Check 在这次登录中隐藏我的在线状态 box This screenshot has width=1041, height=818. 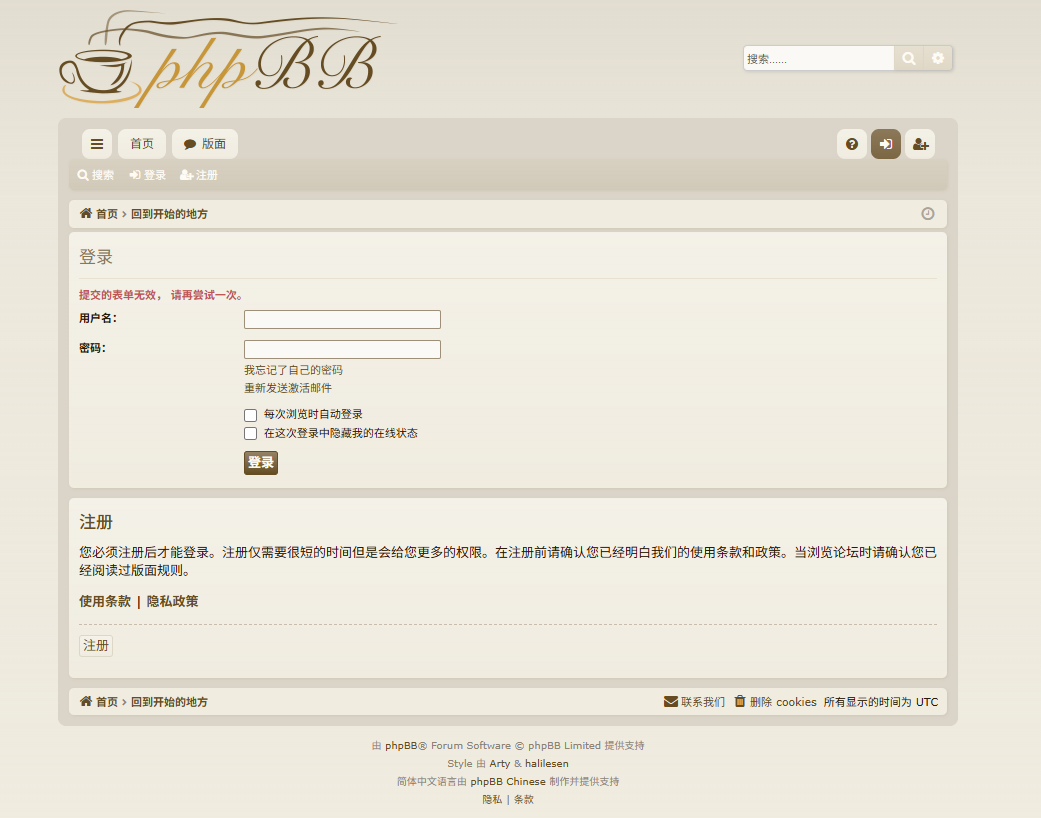click(x=251, y=434)
